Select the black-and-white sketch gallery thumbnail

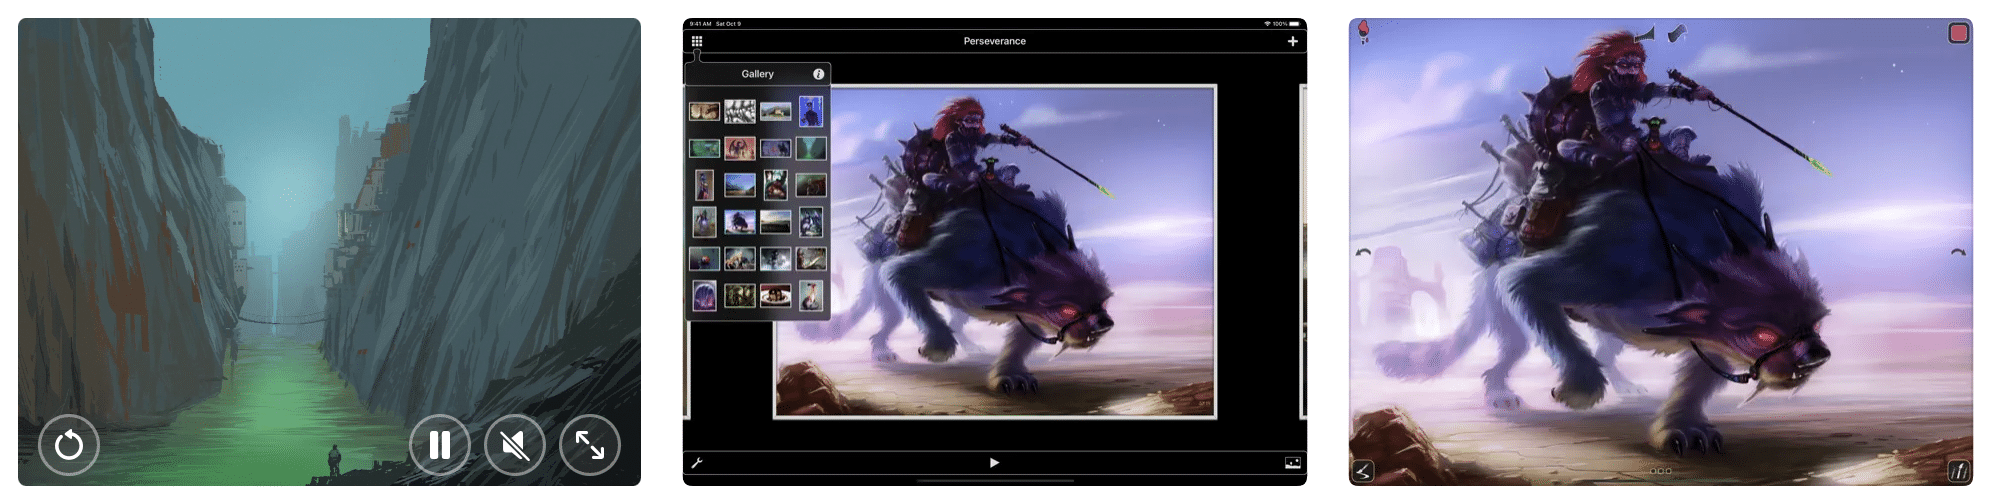740,111
